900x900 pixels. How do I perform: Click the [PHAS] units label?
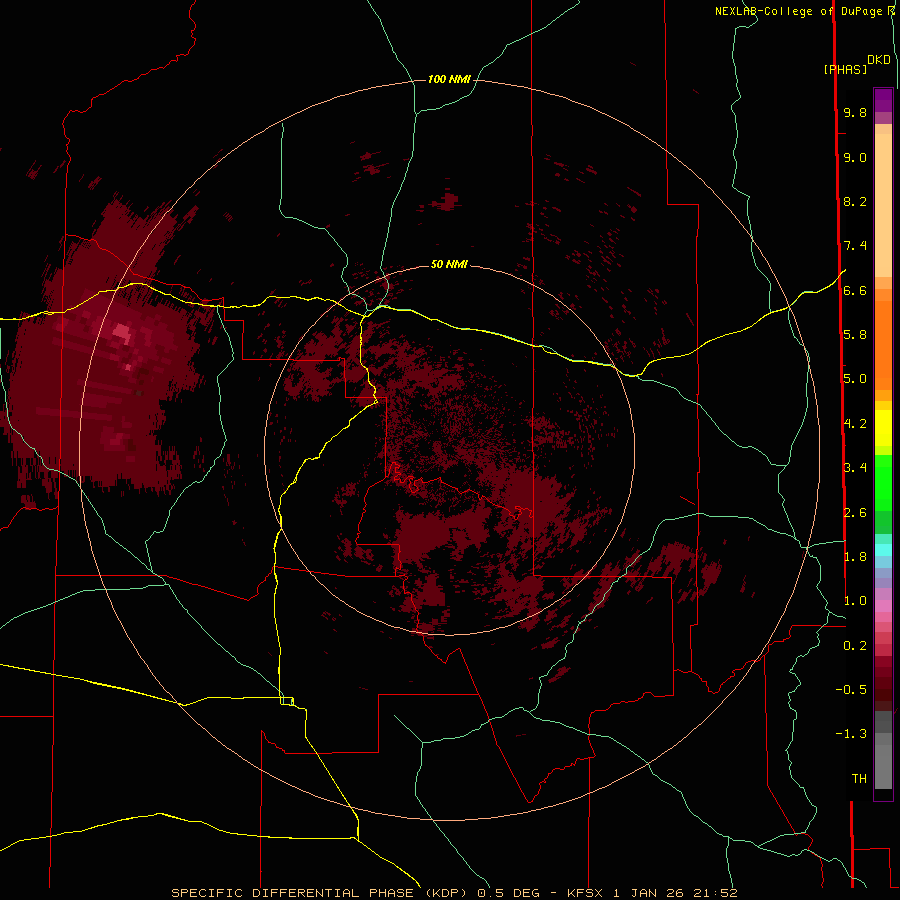(845, 70)
